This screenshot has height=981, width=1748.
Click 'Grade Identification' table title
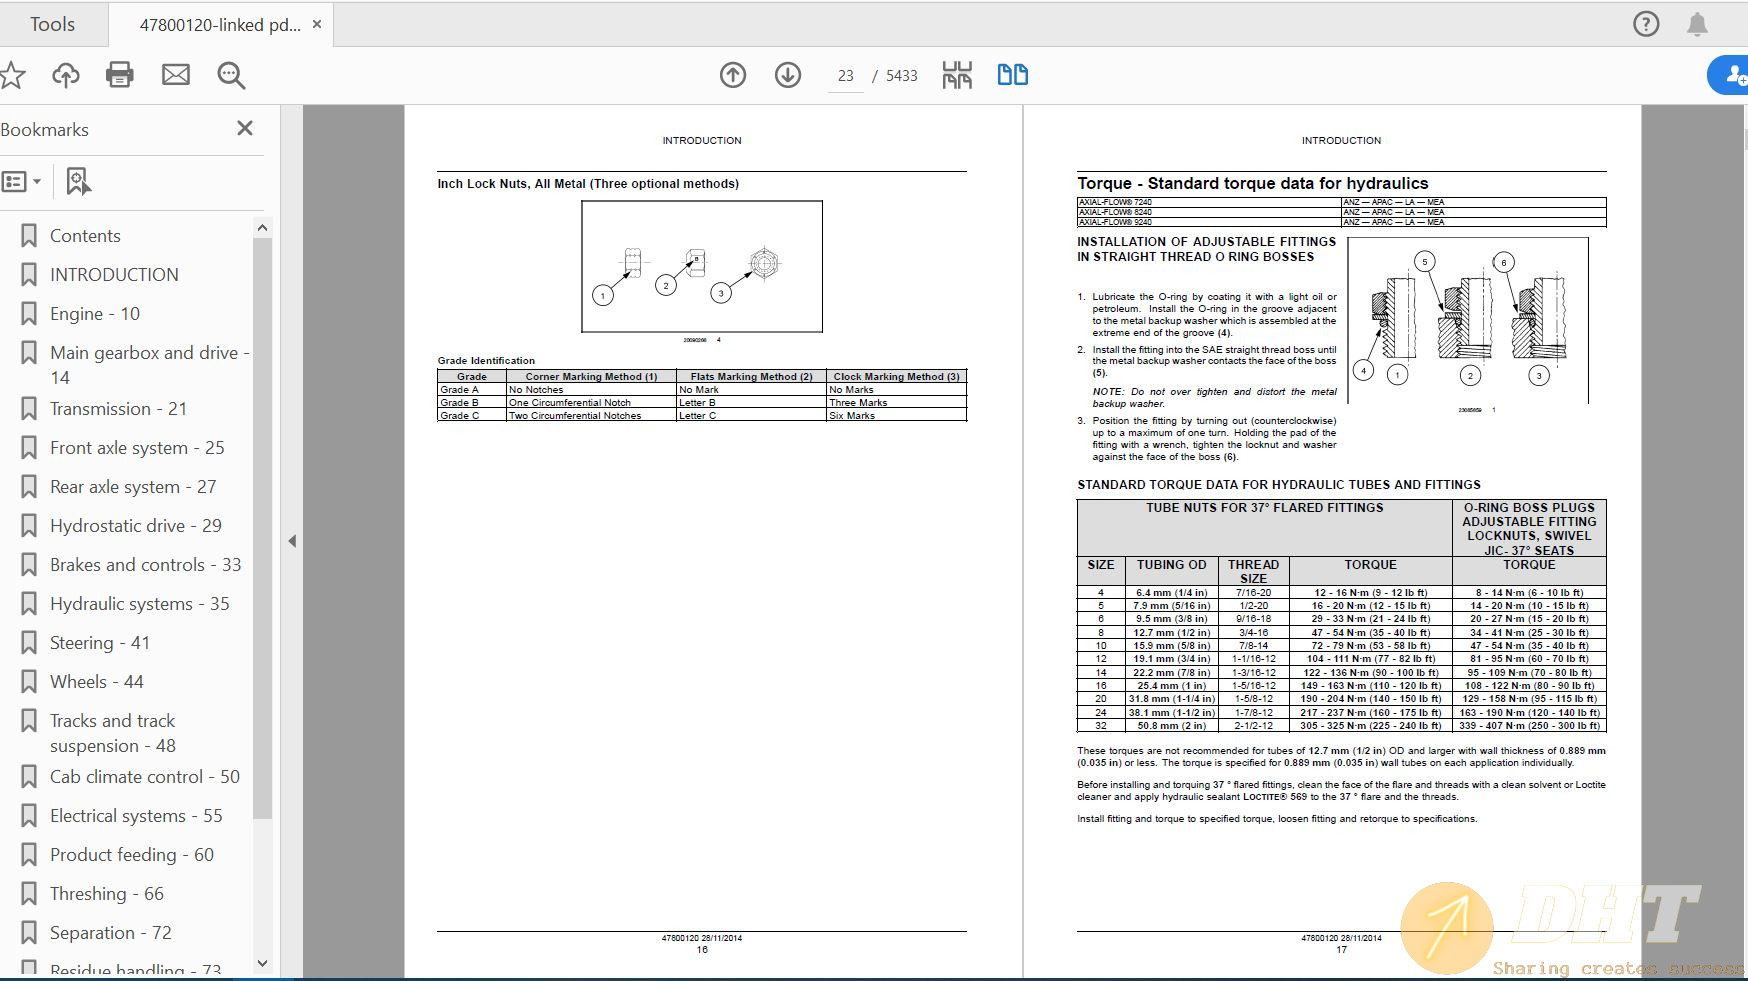(x=486, y=361)
